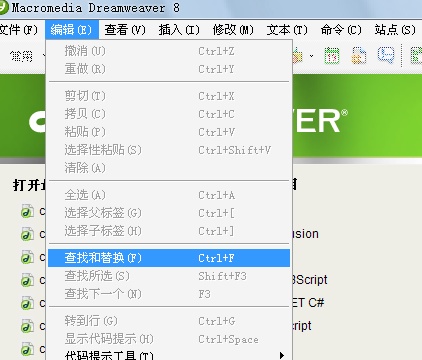
Task: Open the 文件 (F) menu
Action: click(19, 30)
